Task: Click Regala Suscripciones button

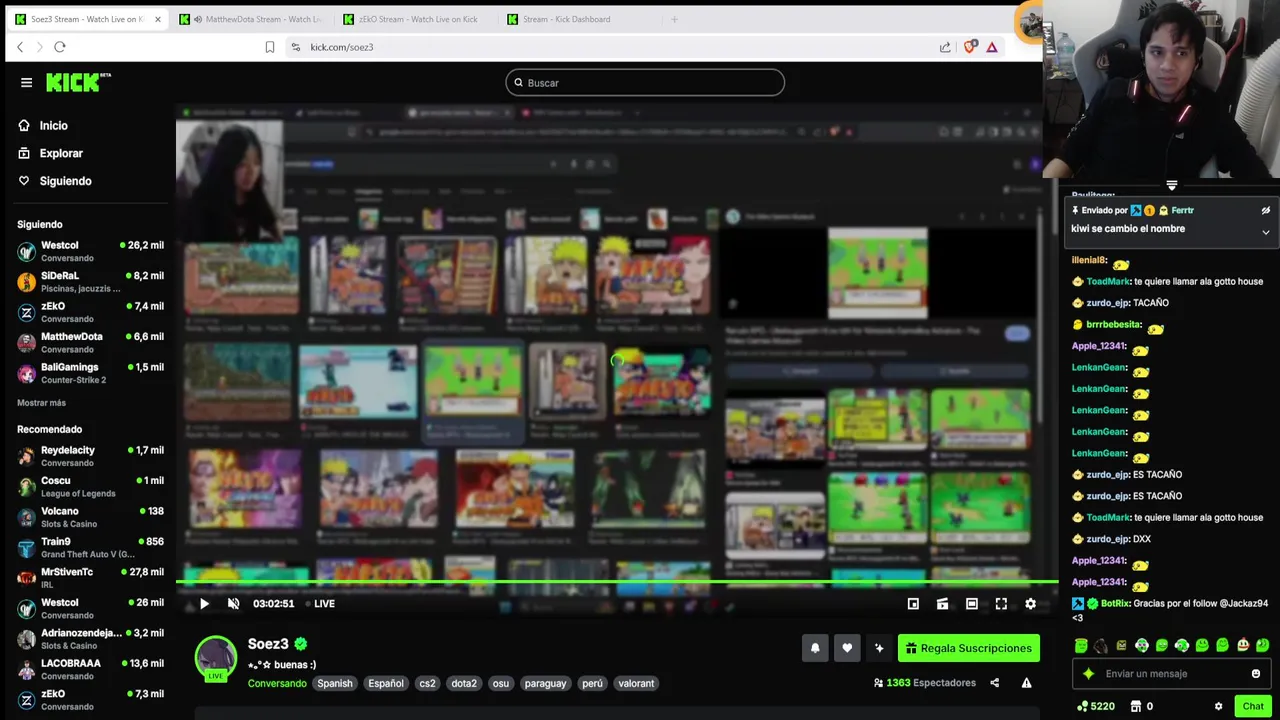Action: [969, 648]
